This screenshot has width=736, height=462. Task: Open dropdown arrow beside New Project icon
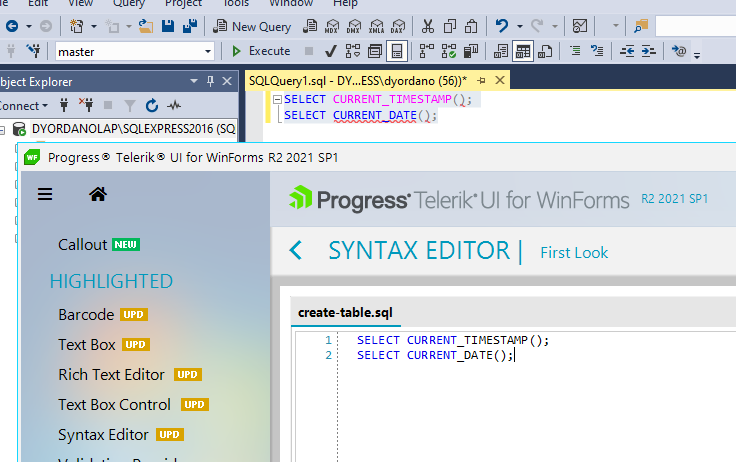coord(94,26)
